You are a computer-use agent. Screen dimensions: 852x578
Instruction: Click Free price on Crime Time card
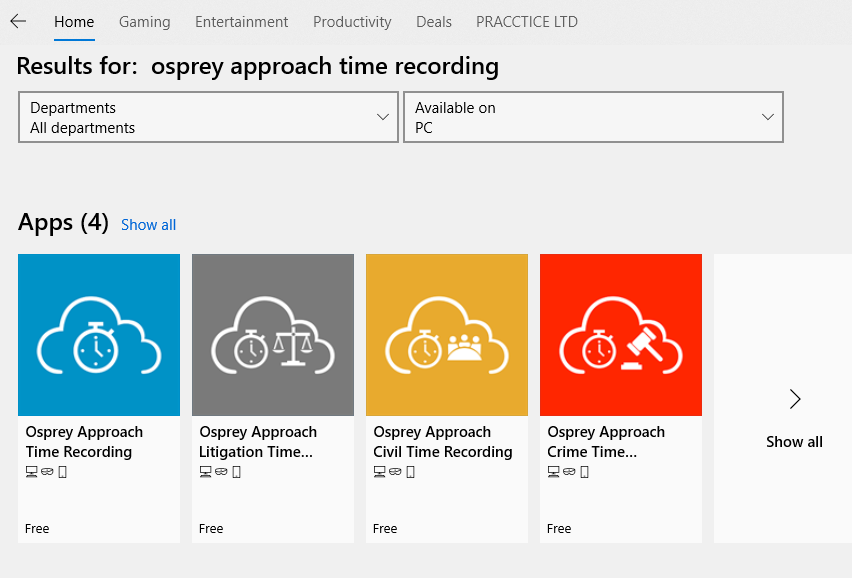pos(559,529)
